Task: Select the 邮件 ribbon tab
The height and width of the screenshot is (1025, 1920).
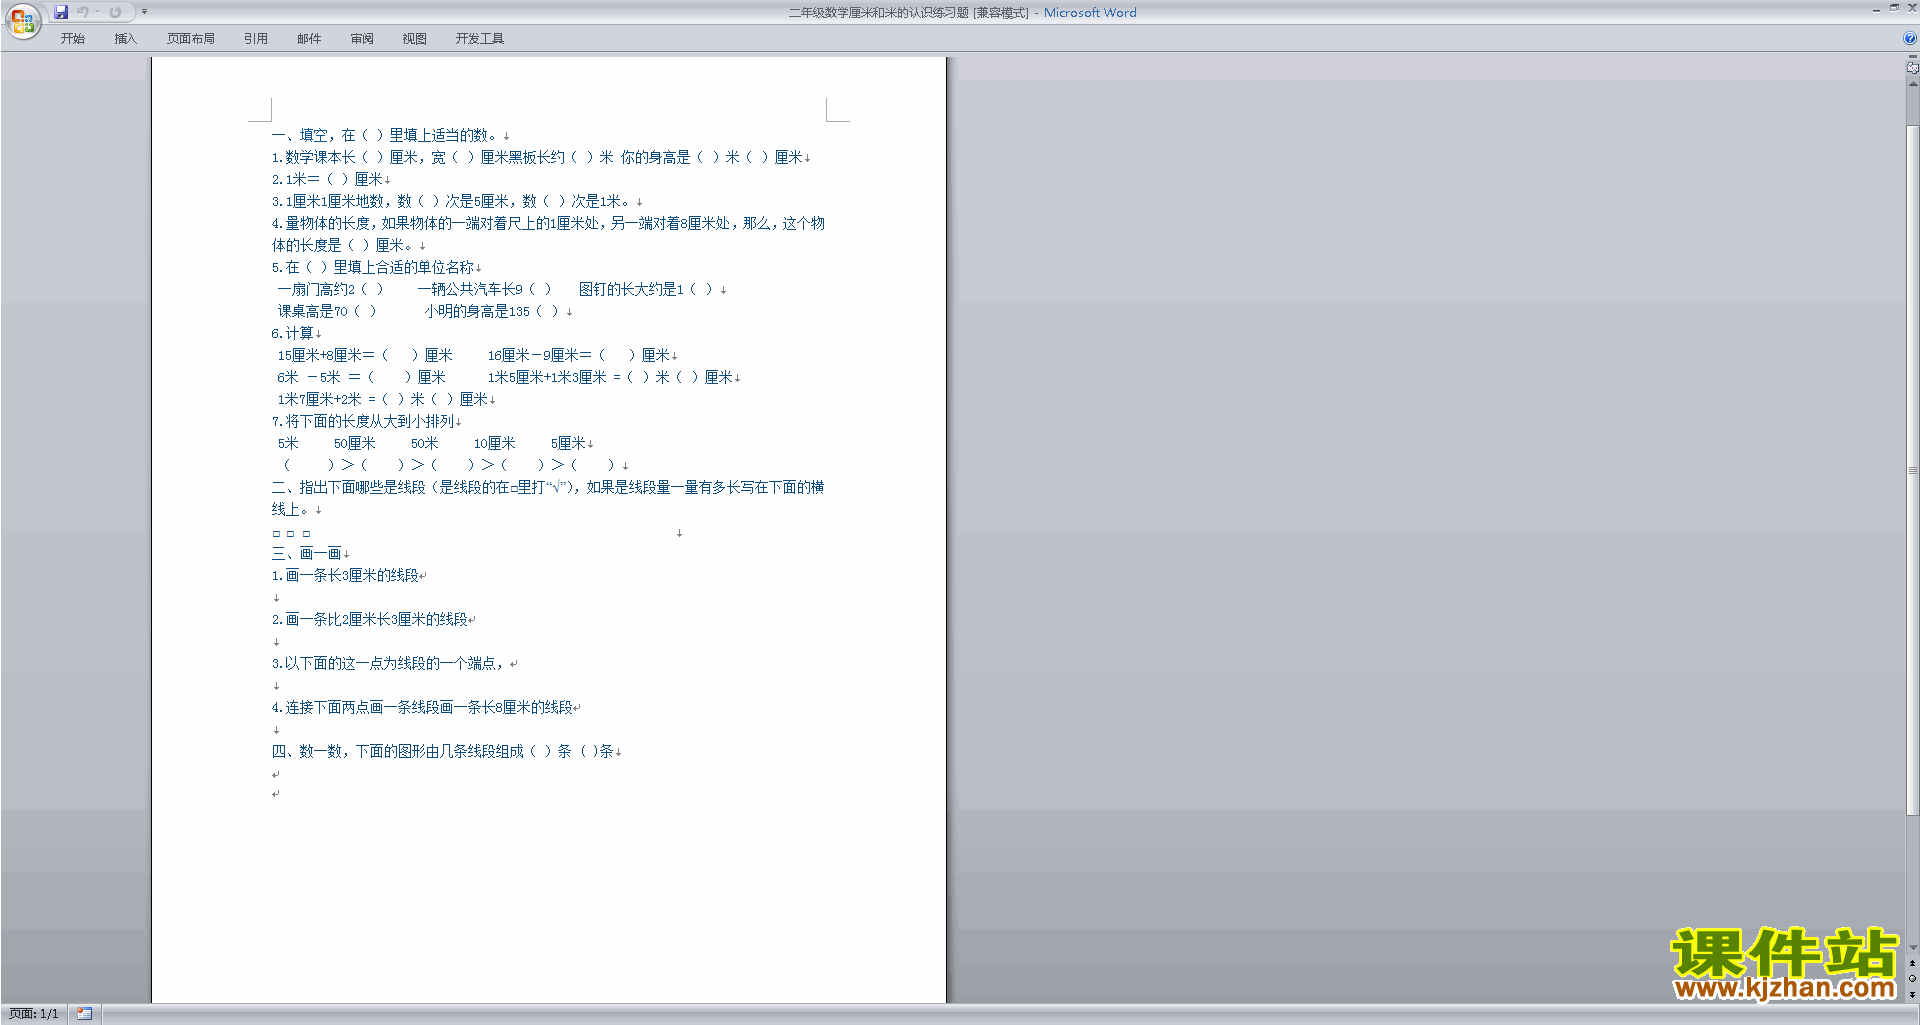Action: [x=309, y=39]
